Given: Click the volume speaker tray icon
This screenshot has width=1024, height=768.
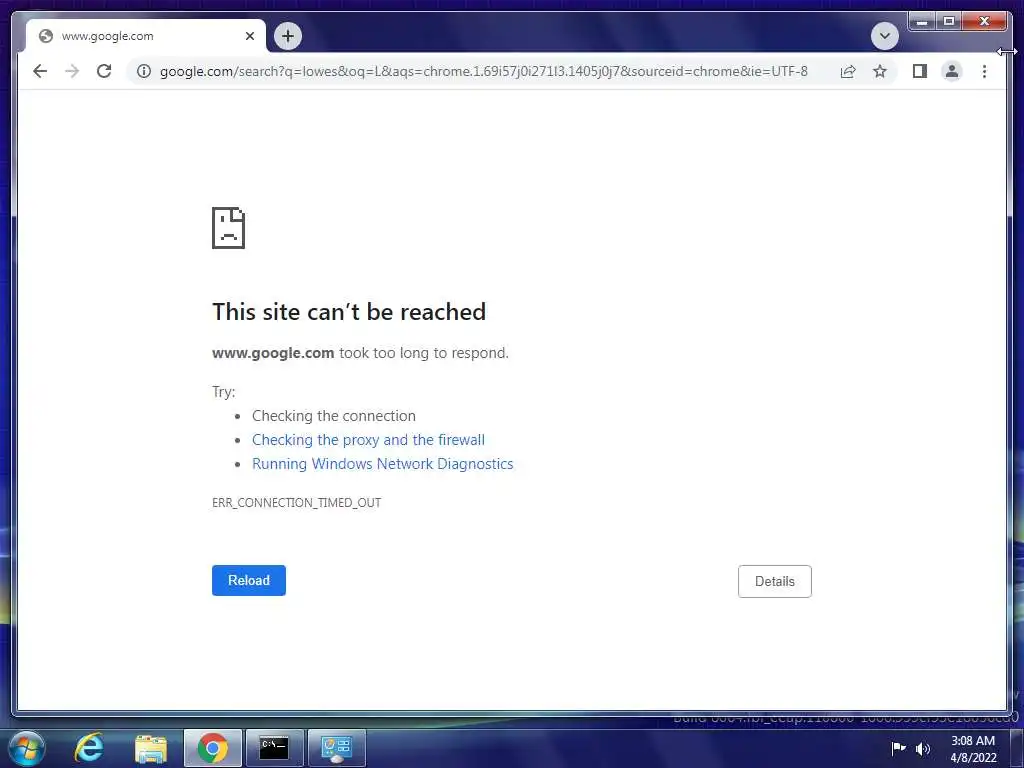Looking at the screenshot, I should [x=923, y=748].
